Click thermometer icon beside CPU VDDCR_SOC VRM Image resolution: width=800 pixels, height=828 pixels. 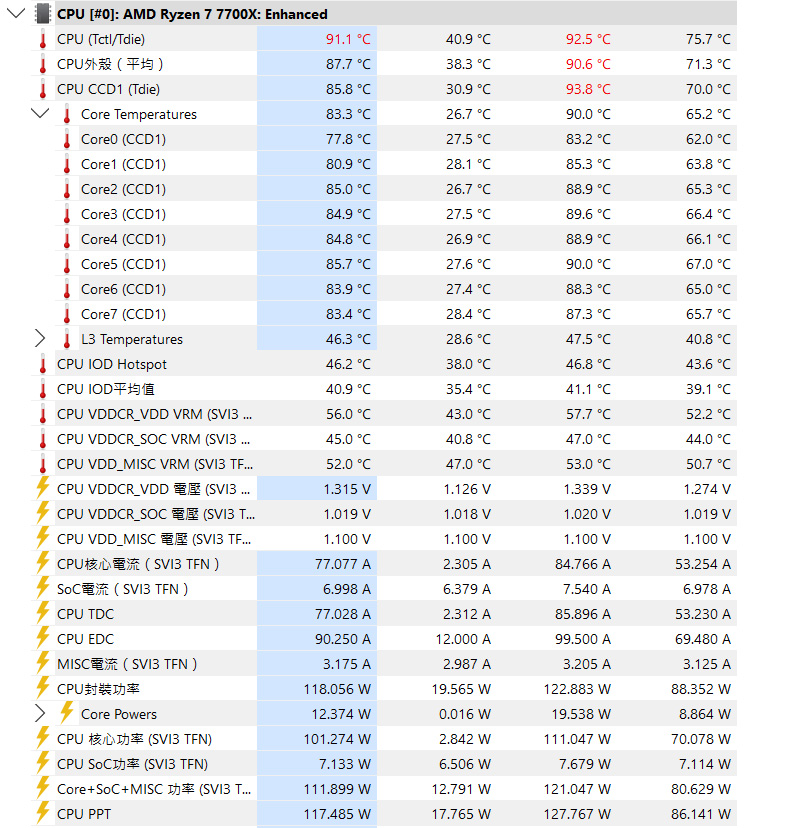(43, 439)
